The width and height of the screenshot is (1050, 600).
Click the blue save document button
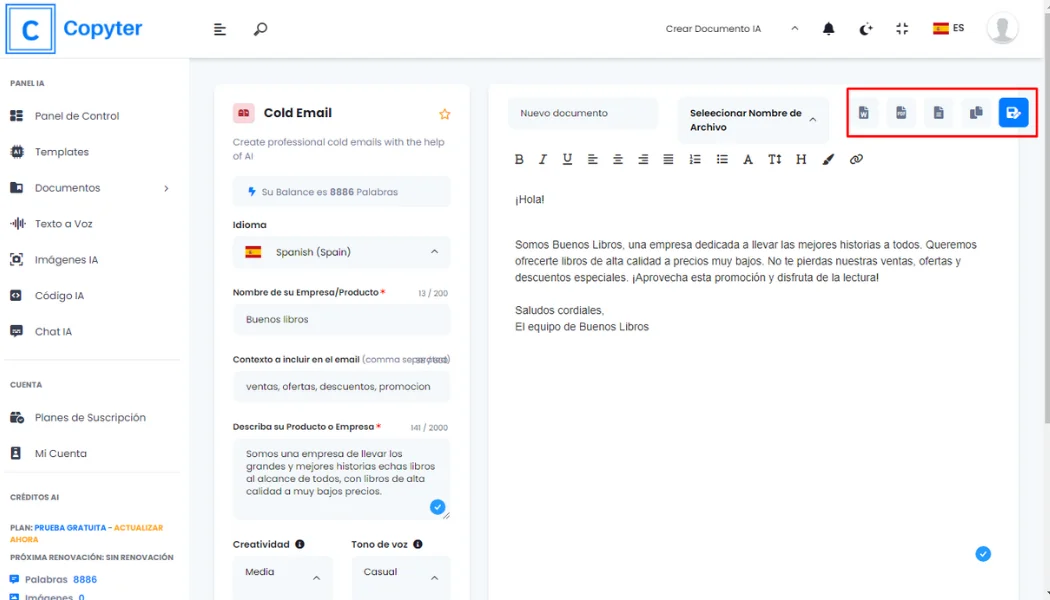1013,113
